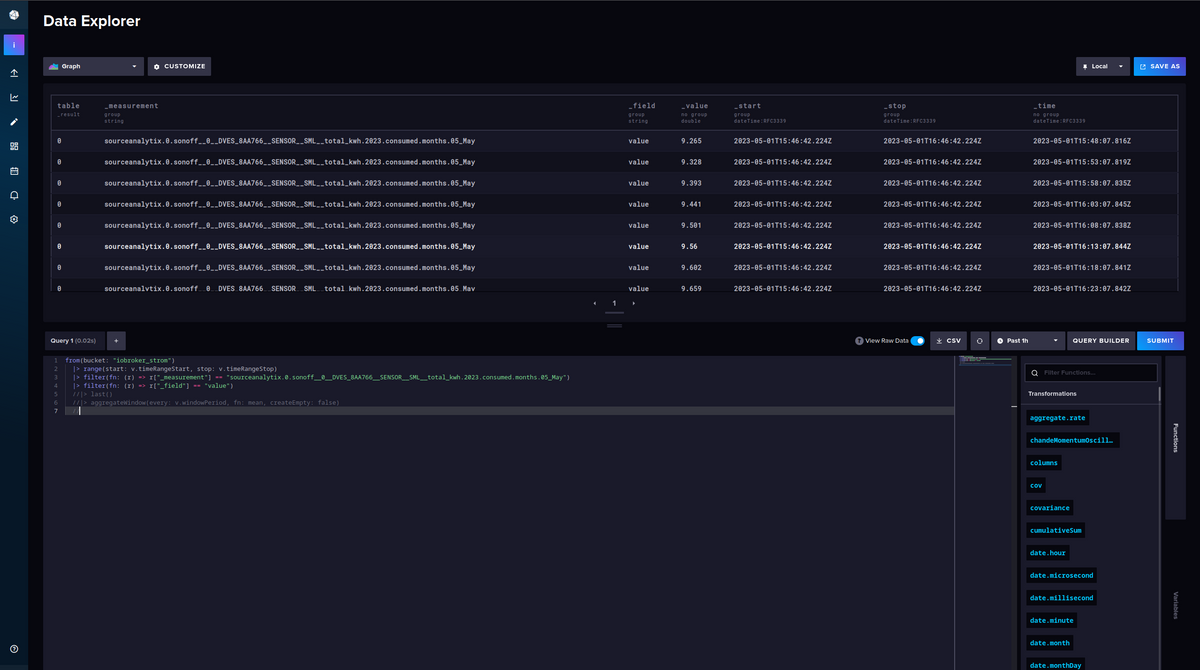Click the value cell 9.393
The image size is (1200, 670).
click(691, 183)
